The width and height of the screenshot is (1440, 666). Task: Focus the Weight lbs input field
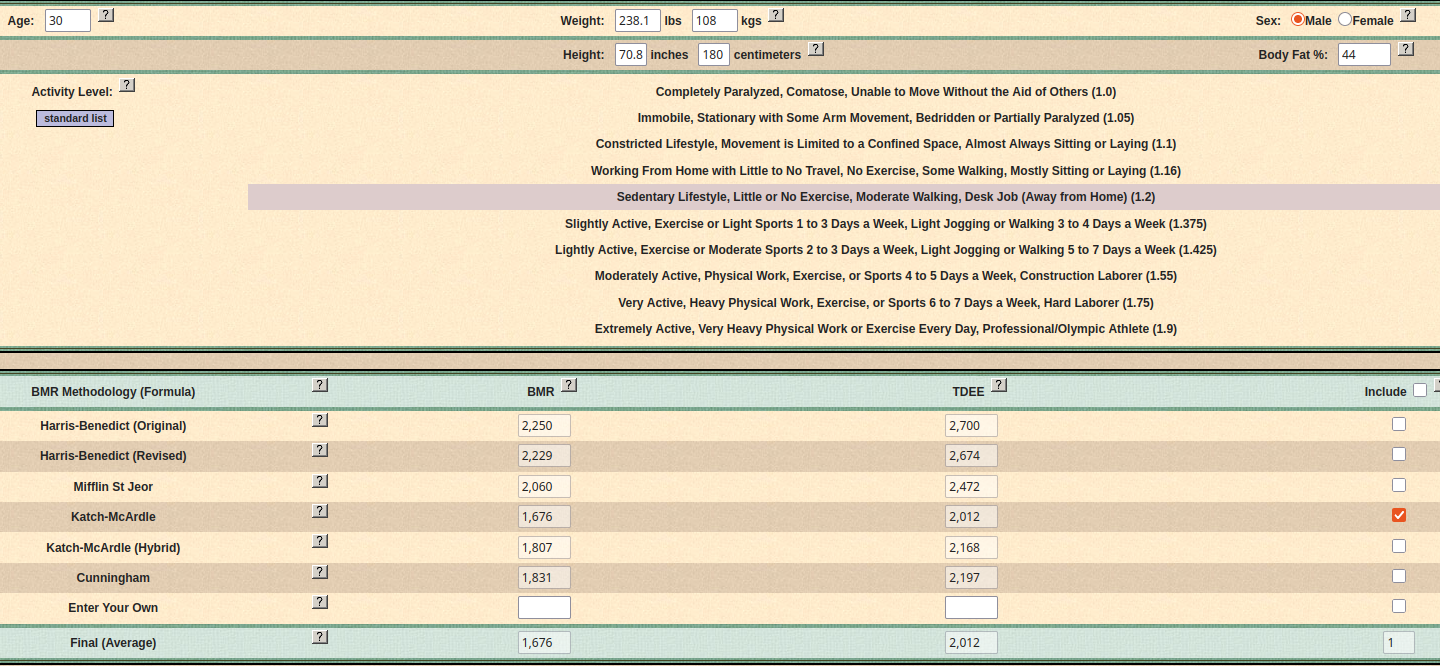coord(636,20)
